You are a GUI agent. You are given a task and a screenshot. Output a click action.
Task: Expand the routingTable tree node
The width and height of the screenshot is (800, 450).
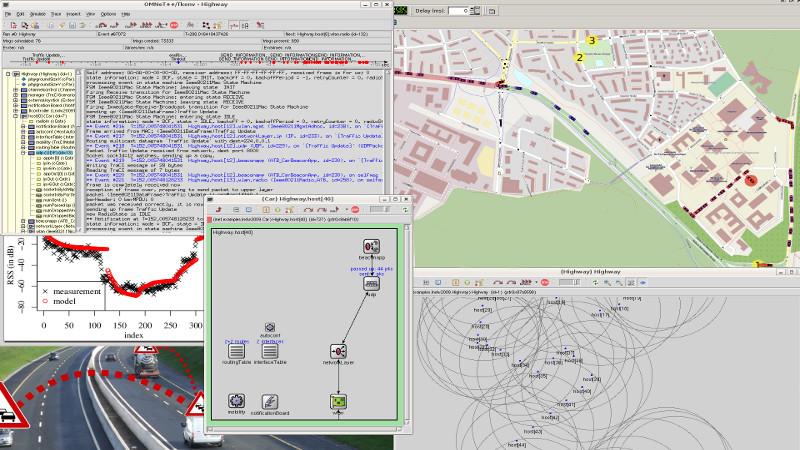point(23,147)
